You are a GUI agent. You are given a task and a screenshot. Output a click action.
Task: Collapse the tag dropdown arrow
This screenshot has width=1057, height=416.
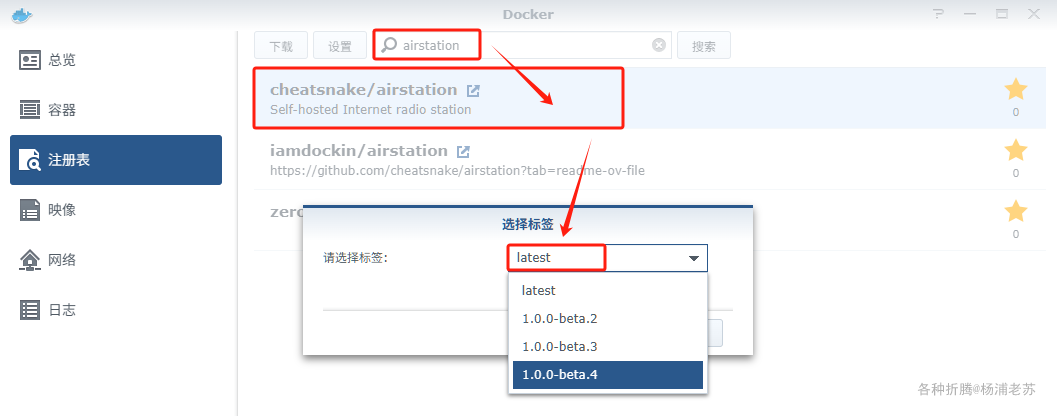[x=694, y=258]
